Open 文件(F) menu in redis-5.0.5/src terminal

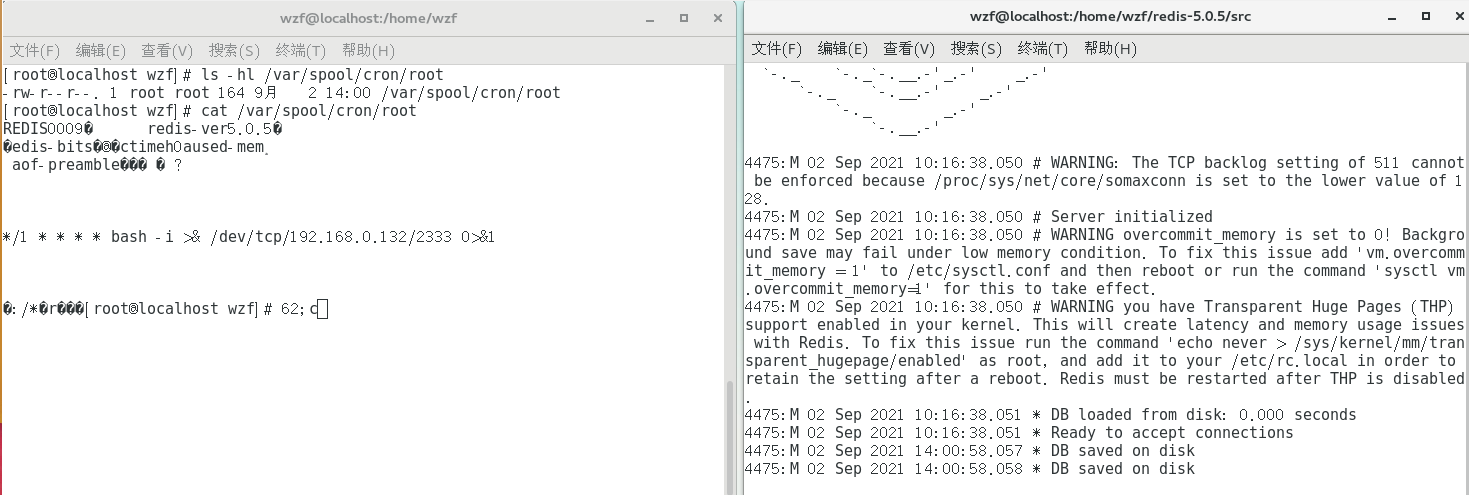(x=777, y=48)
